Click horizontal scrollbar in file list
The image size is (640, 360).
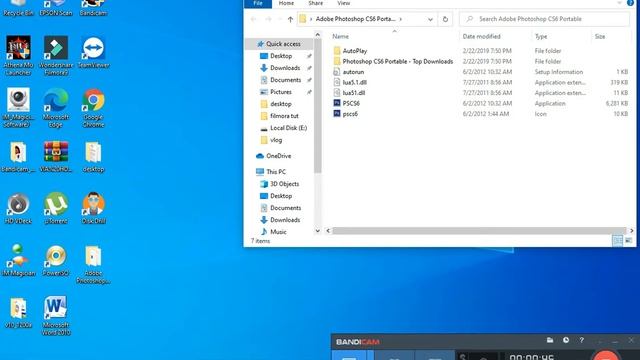[x=479, y=231]
